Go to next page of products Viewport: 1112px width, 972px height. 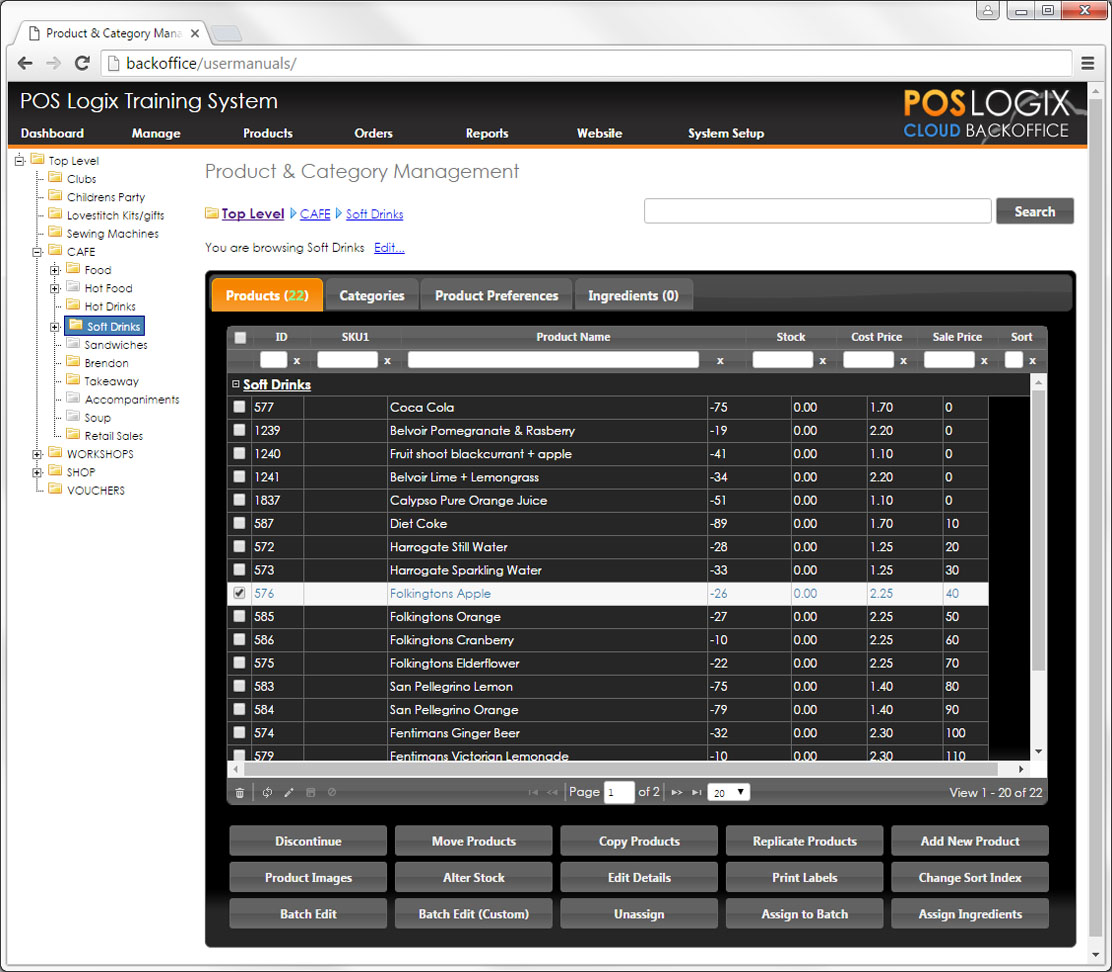677,793
